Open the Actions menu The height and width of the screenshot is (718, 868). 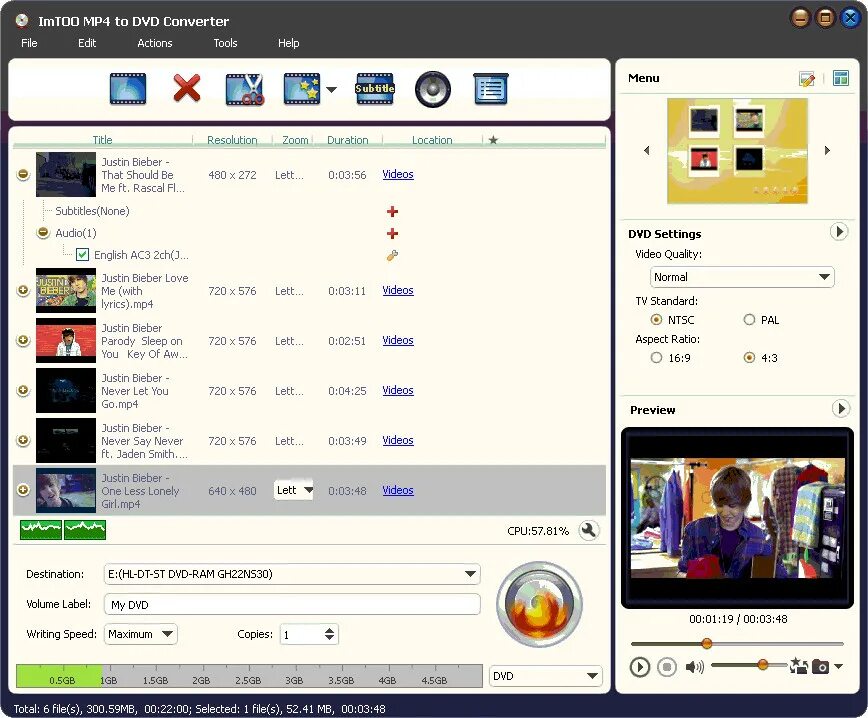[155, 43]
